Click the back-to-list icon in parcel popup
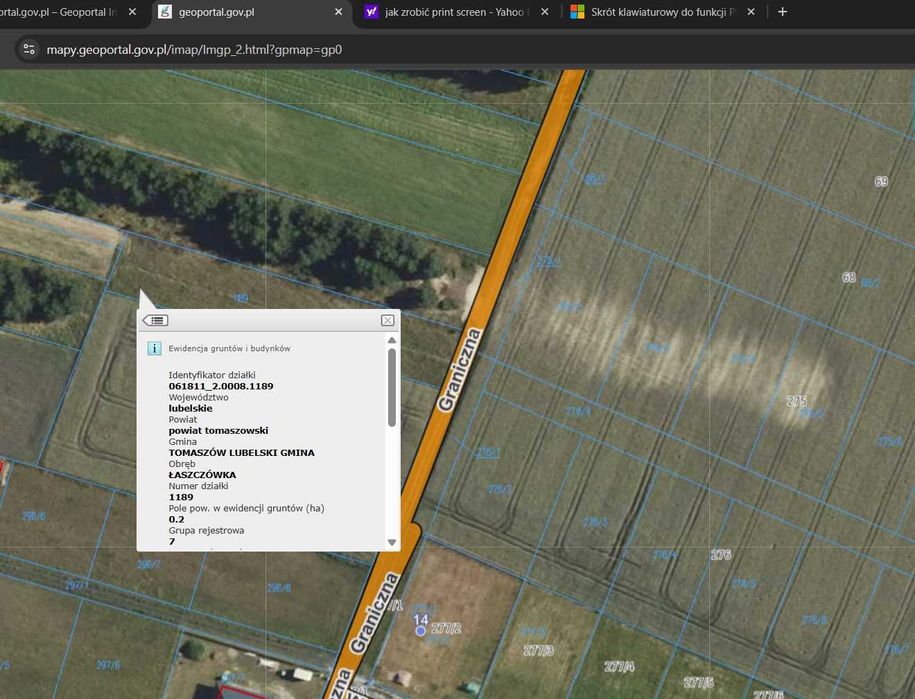The image size is (915, 699). (156, 320)
